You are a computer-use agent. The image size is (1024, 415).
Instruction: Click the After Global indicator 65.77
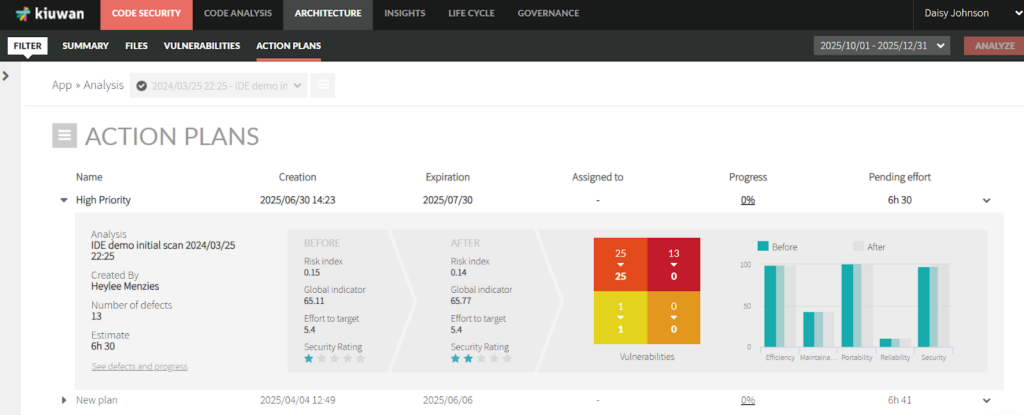pos(460,301)
